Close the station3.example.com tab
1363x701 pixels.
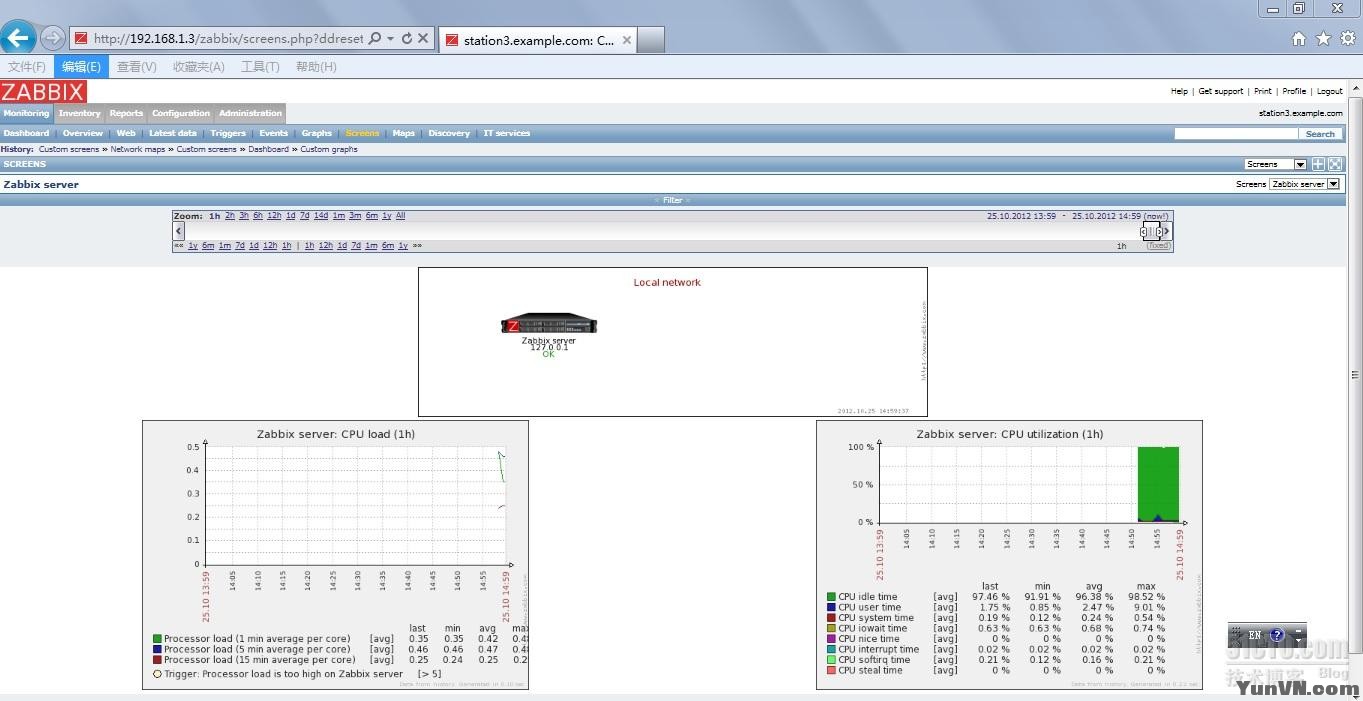click(627, 40)
